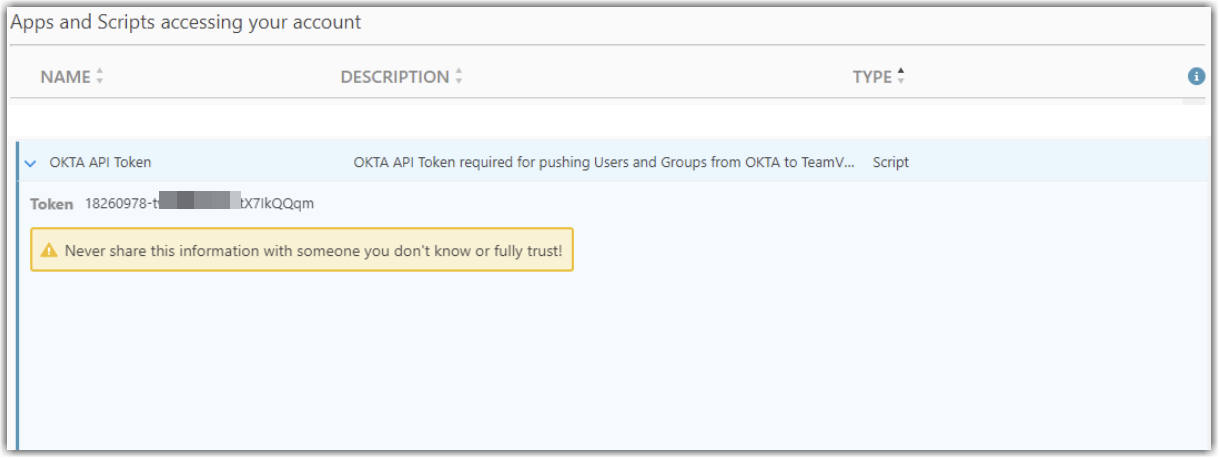Click the Script type cell

[890, 162]
